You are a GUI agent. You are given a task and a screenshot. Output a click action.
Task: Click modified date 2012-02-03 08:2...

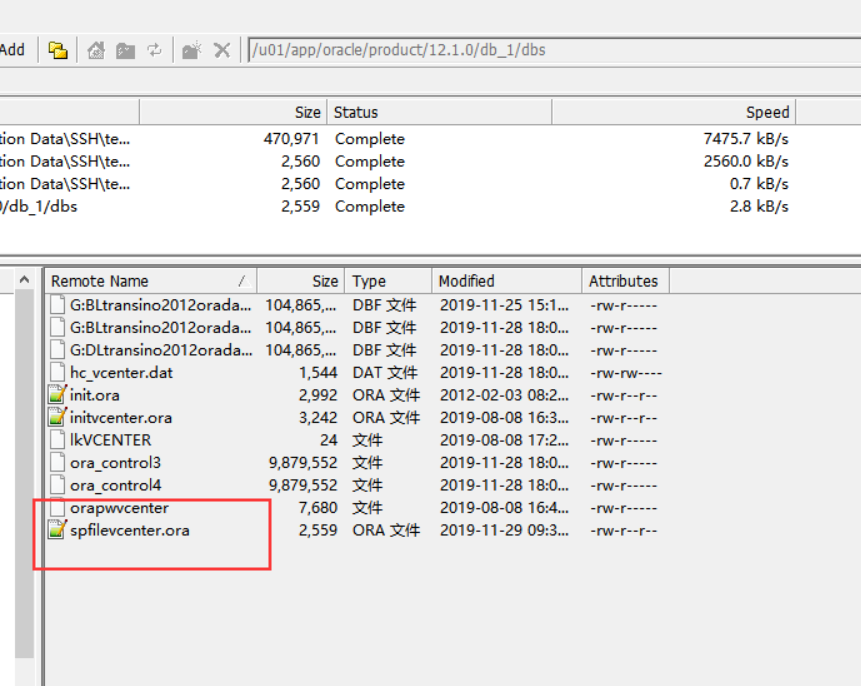504,395
